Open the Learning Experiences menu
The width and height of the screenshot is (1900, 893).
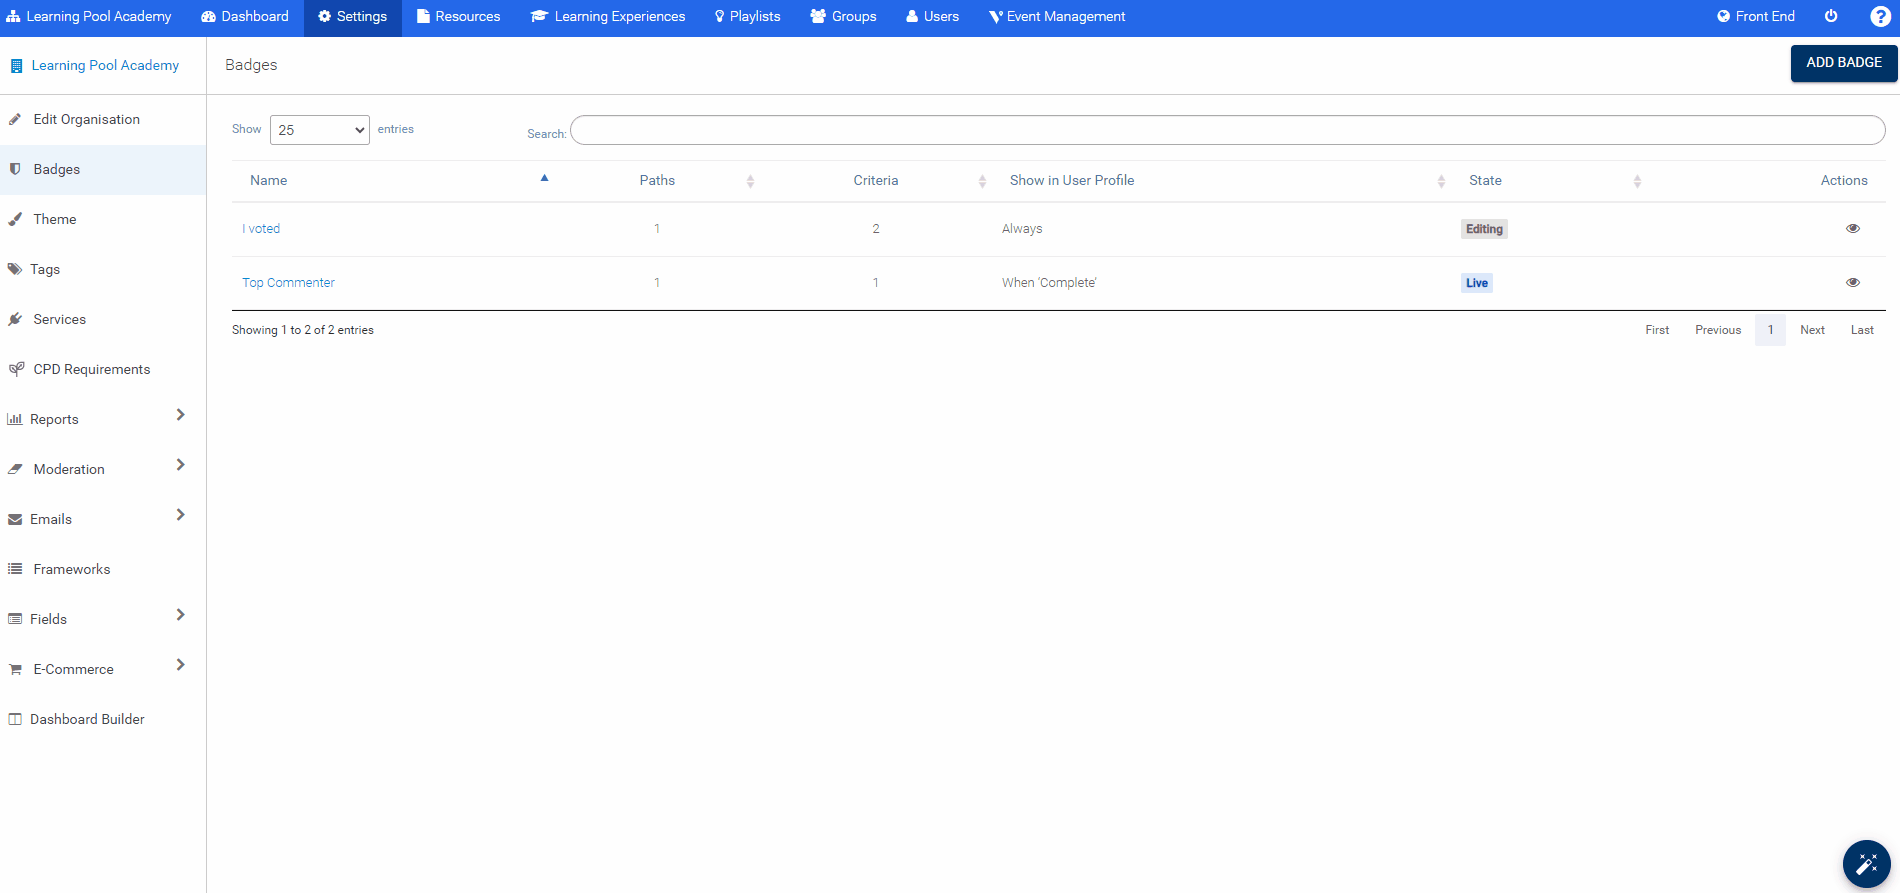click(608, 17)
